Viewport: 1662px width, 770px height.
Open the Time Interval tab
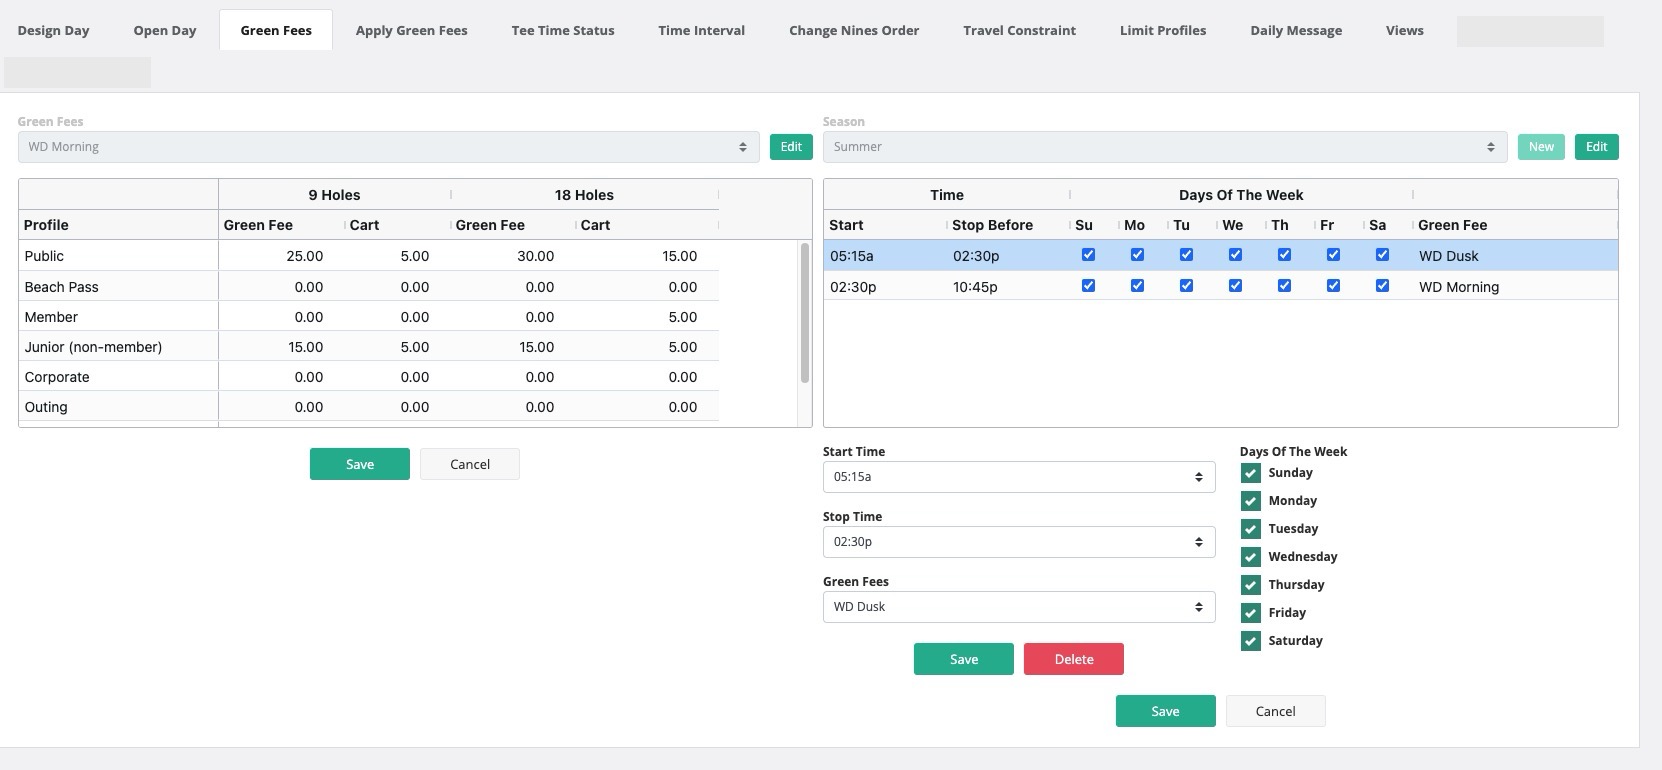coord(702,30)
